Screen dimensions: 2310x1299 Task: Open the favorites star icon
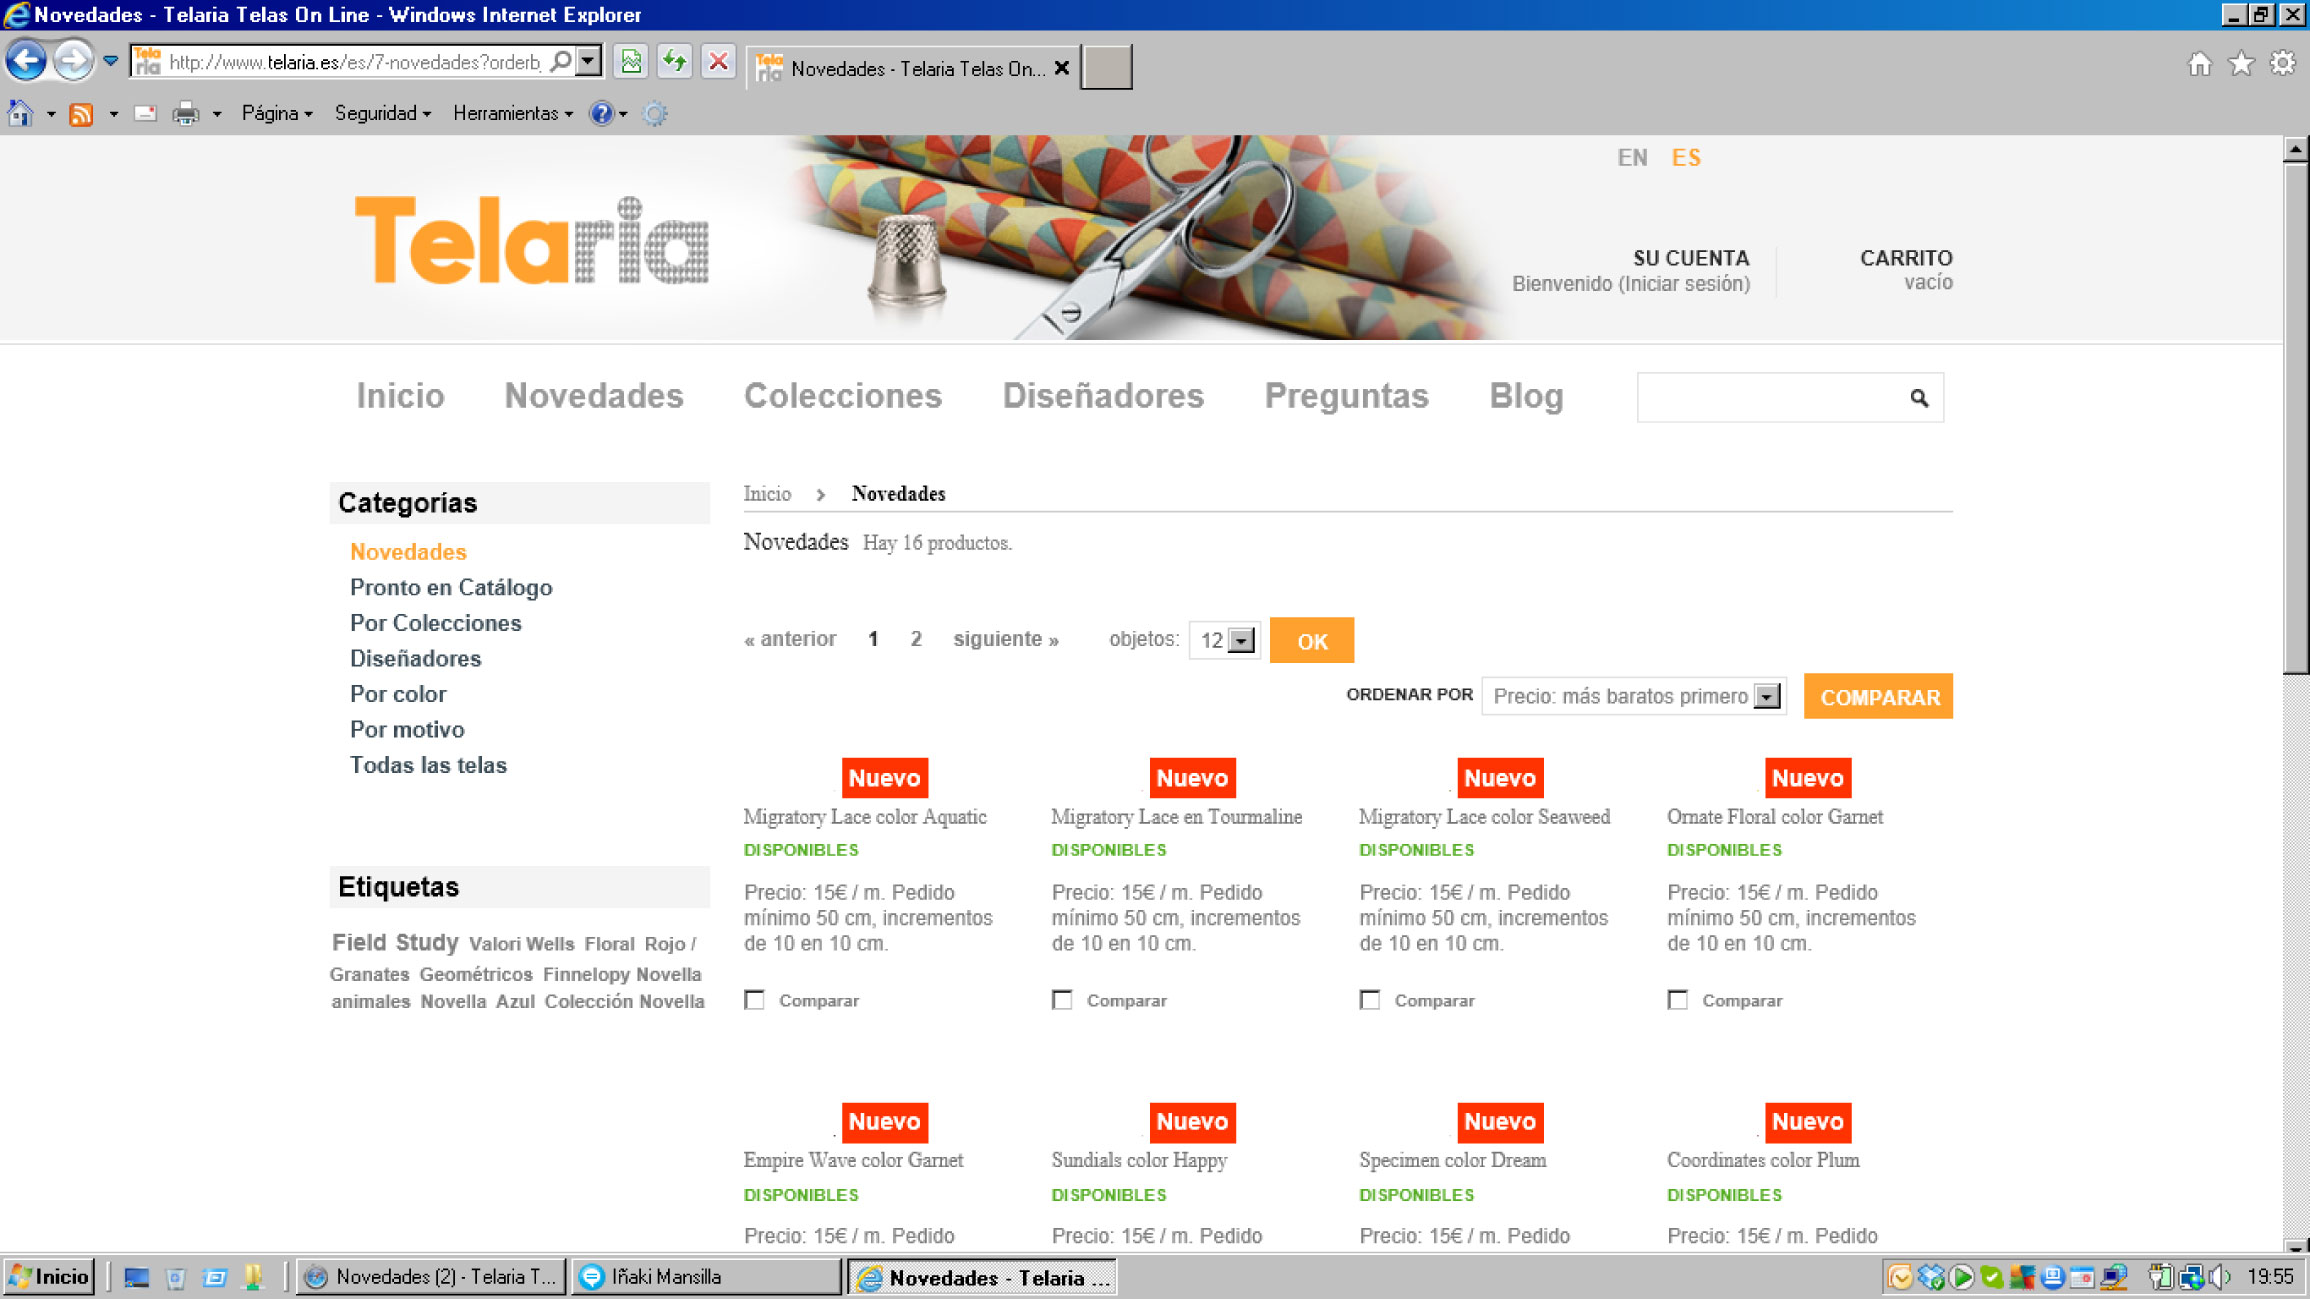(x=2241, y=64)
